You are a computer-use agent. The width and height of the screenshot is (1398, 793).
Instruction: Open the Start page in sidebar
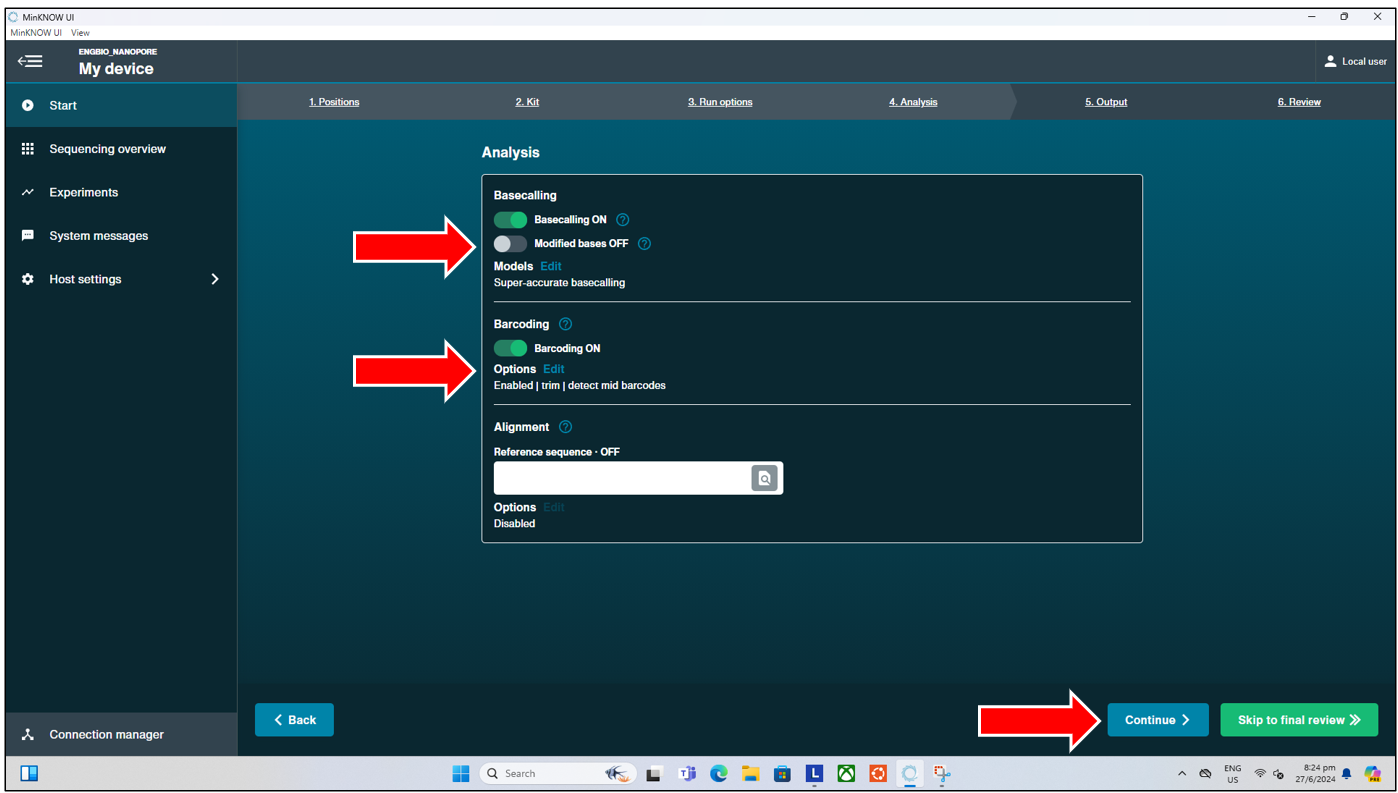coord(121,105)
